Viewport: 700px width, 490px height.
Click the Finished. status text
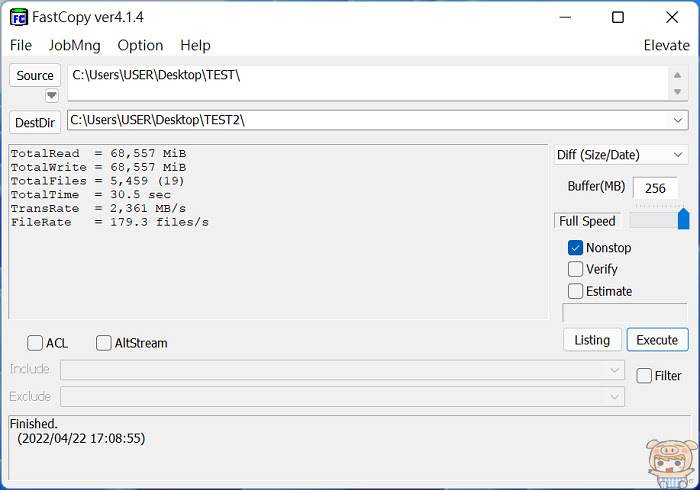(x=34, y=424)
